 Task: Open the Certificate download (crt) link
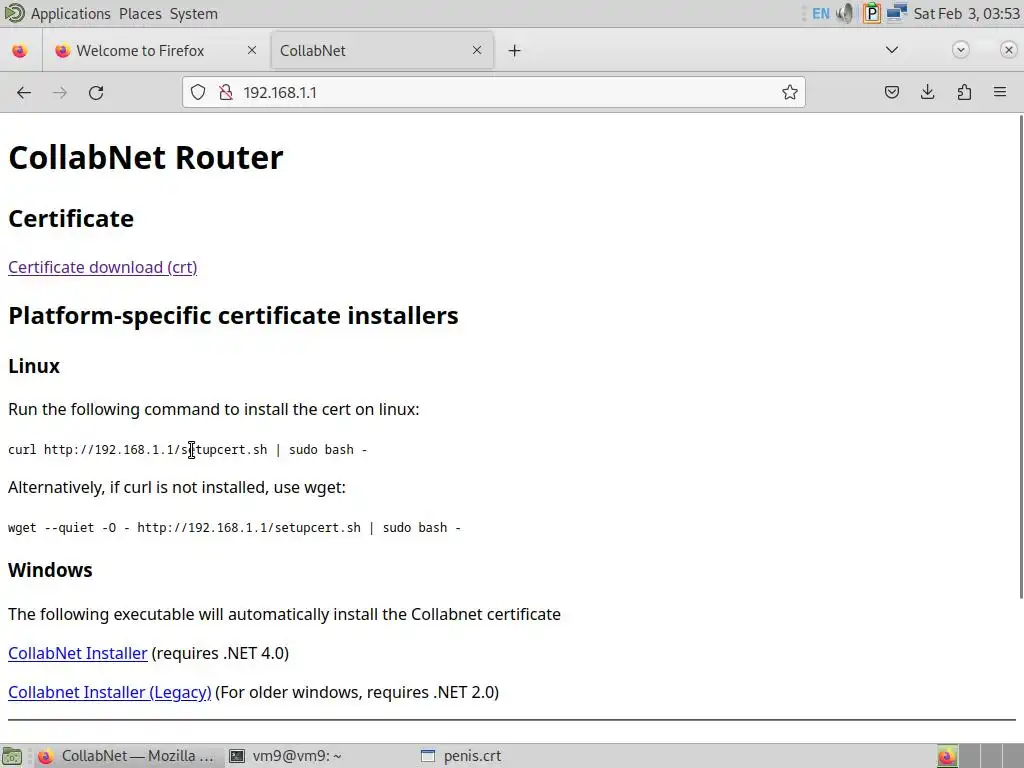tap(103, 267)
